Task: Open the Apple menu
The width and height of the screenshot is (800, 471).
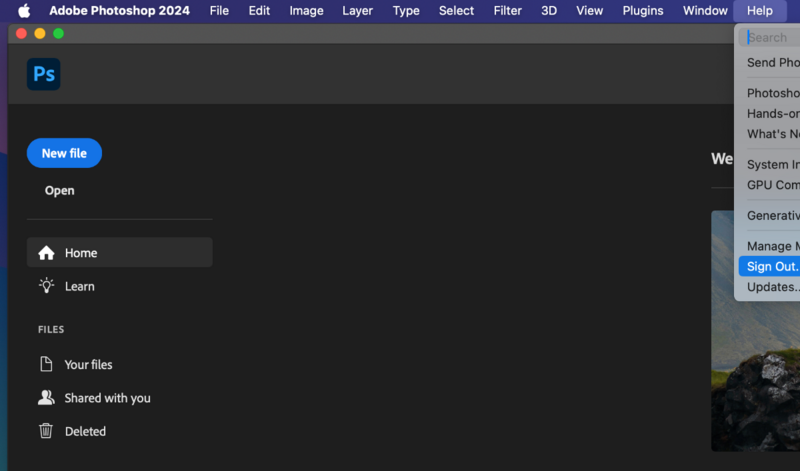Action: (24, 11)
